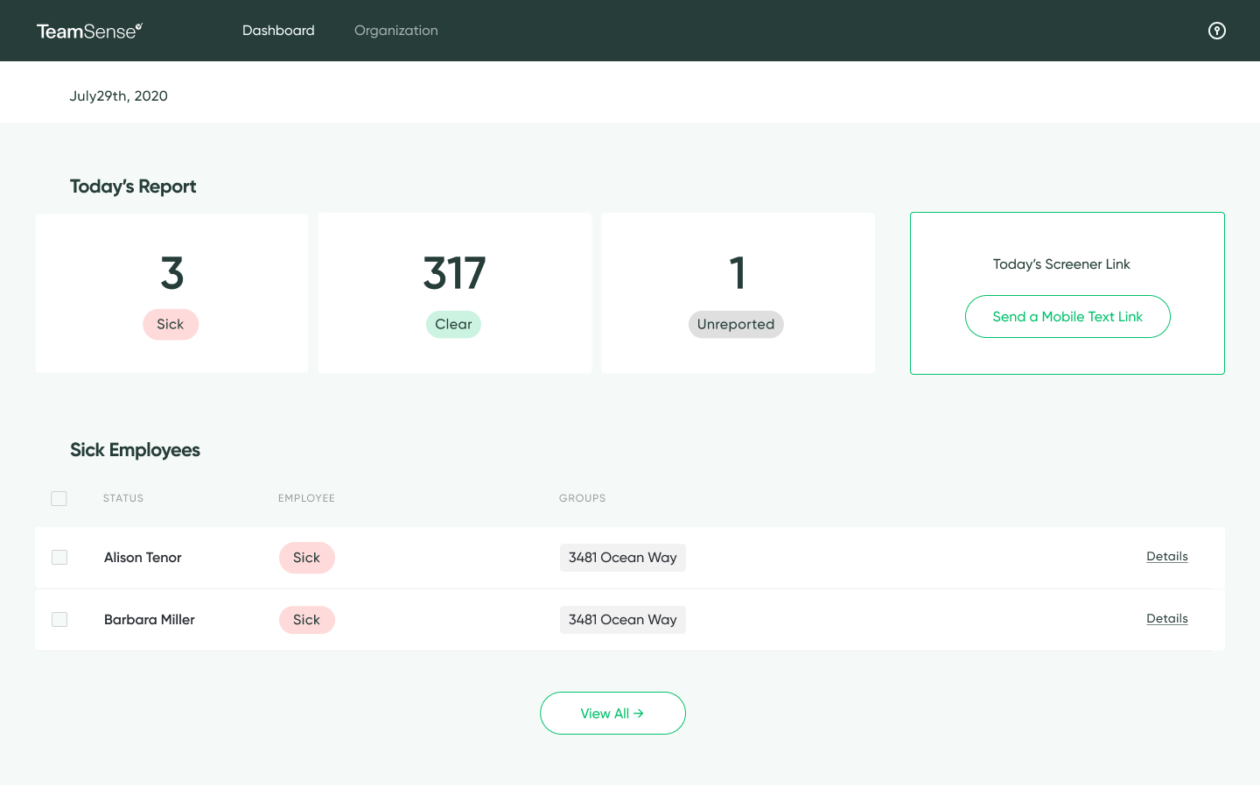This screenshot has width=1260, height=788.
Task: Switch to the Organization tab
Action: click(396, 31)
